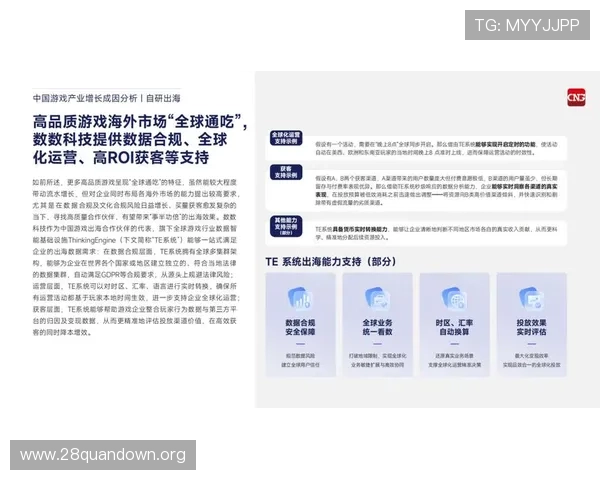Click the icon above 全球业务统一看数

pos(377,299)
